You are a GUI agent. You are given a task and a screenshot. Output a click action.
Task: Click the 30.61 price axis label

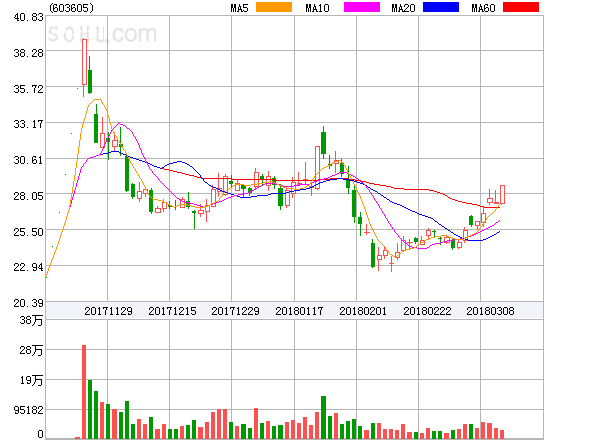(x=28, y=160)
